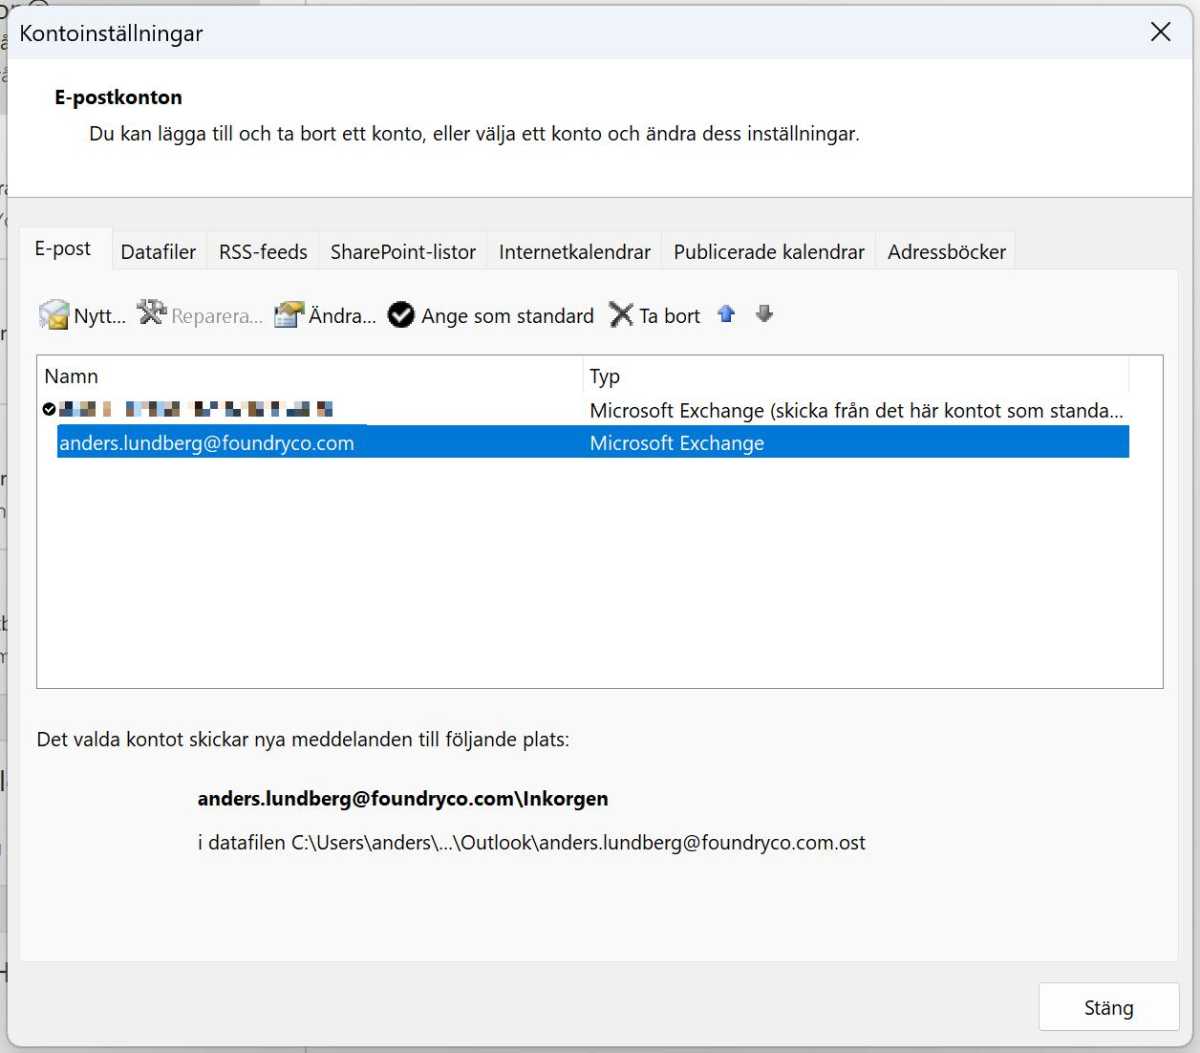Select the E-post tab
The image size is (1200, 1053).
64,248
